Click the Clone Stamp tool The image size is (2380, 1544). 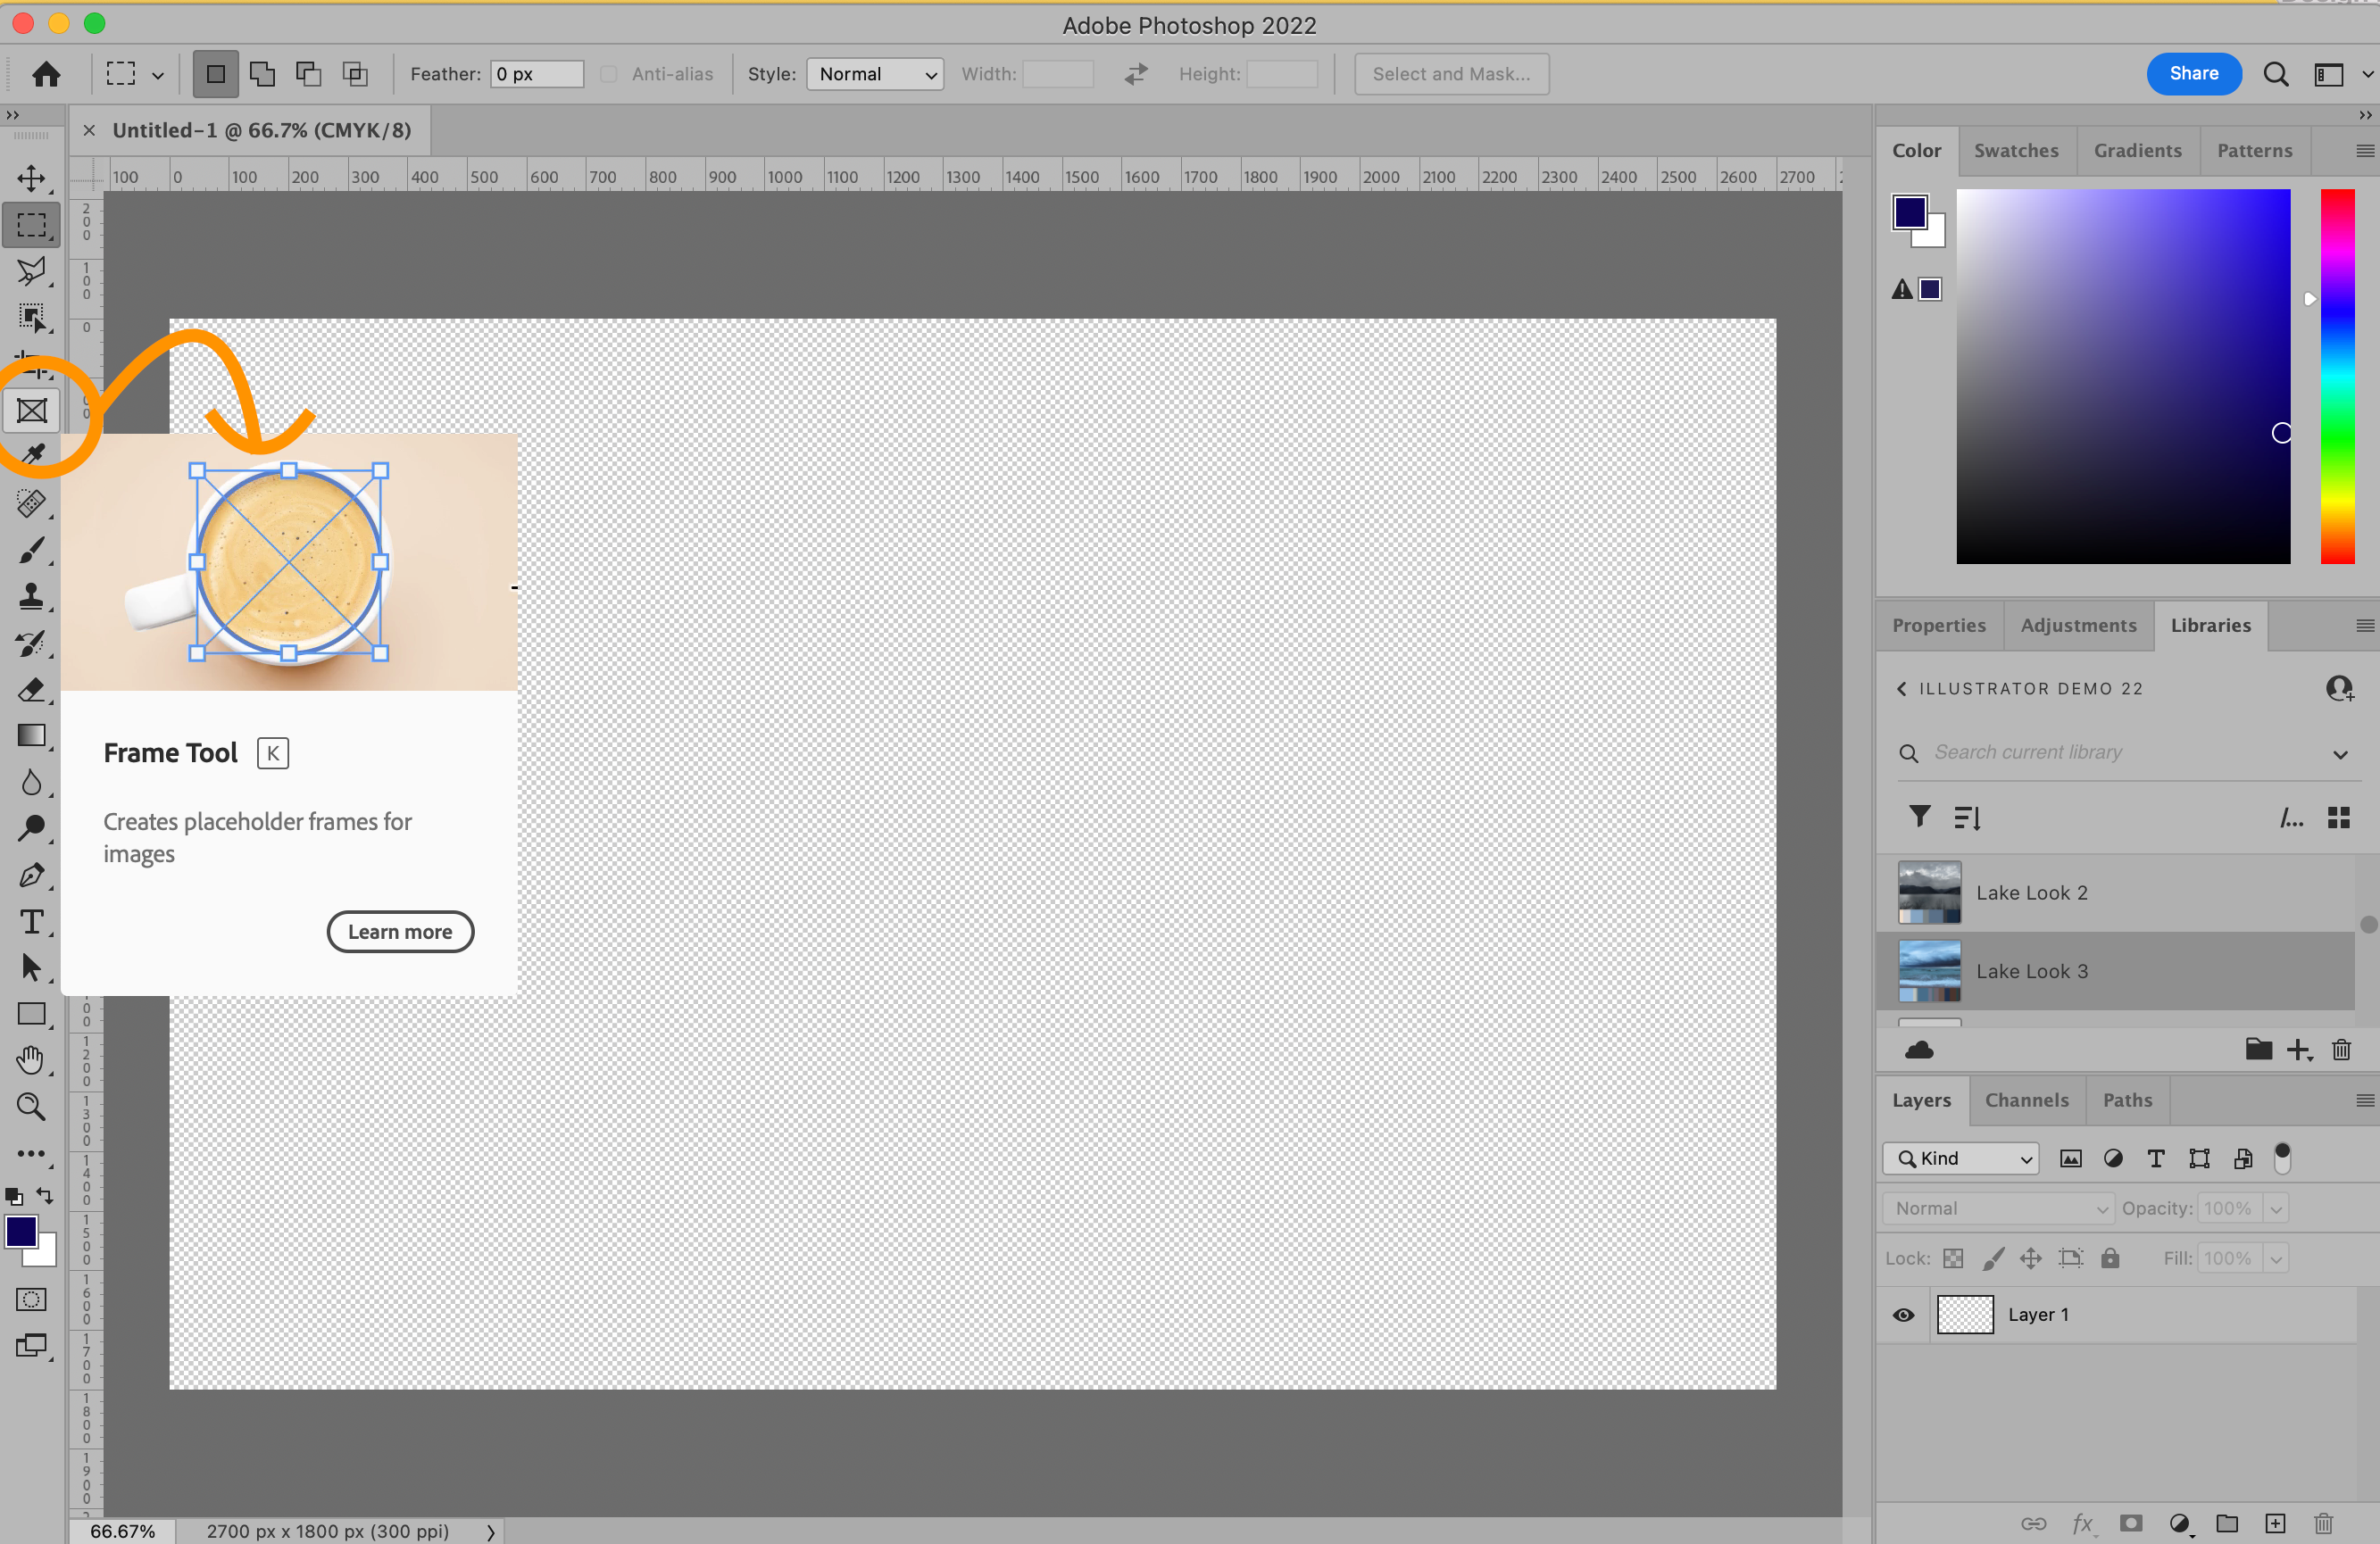click(x=31, y=597)
